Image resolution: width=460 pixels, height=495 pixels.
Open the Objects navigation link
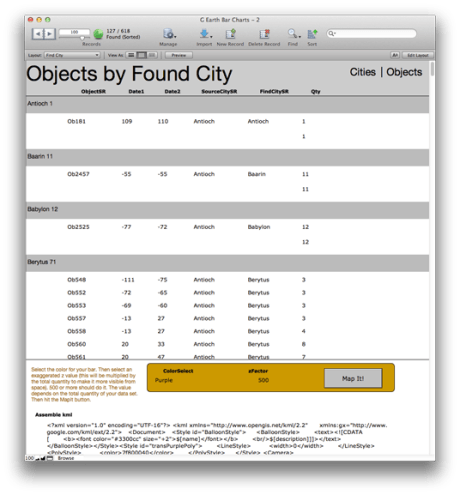(x=404, y=72)
